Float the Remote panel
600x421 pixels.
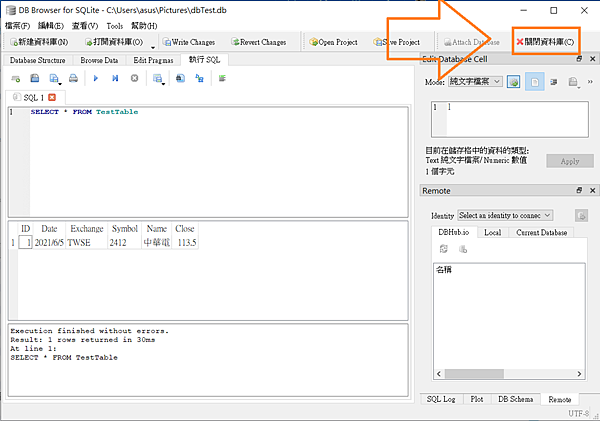coord(579,190)
